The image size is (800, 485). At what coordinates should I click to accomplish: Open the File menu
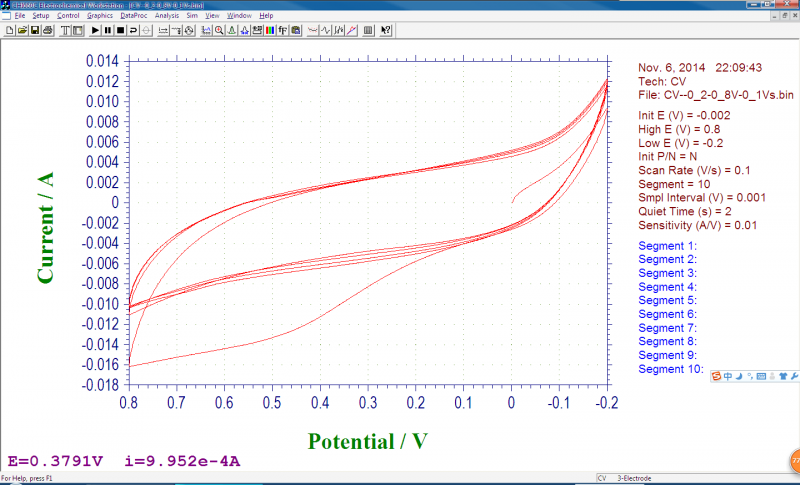(20, 16)
